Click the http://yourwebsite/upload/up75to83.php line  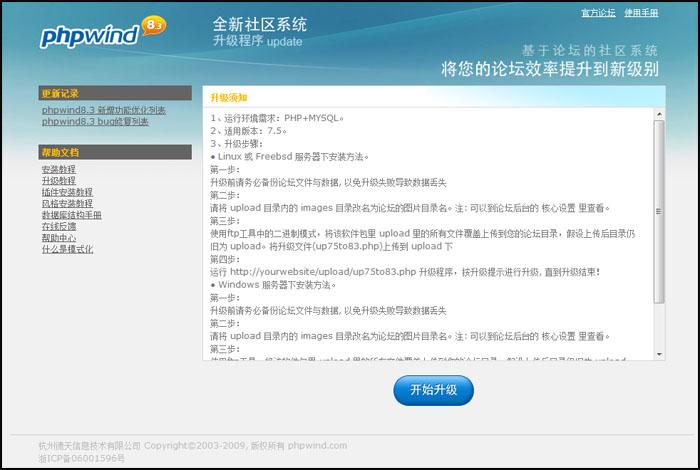pyautogui.click(x=405, y=272)
